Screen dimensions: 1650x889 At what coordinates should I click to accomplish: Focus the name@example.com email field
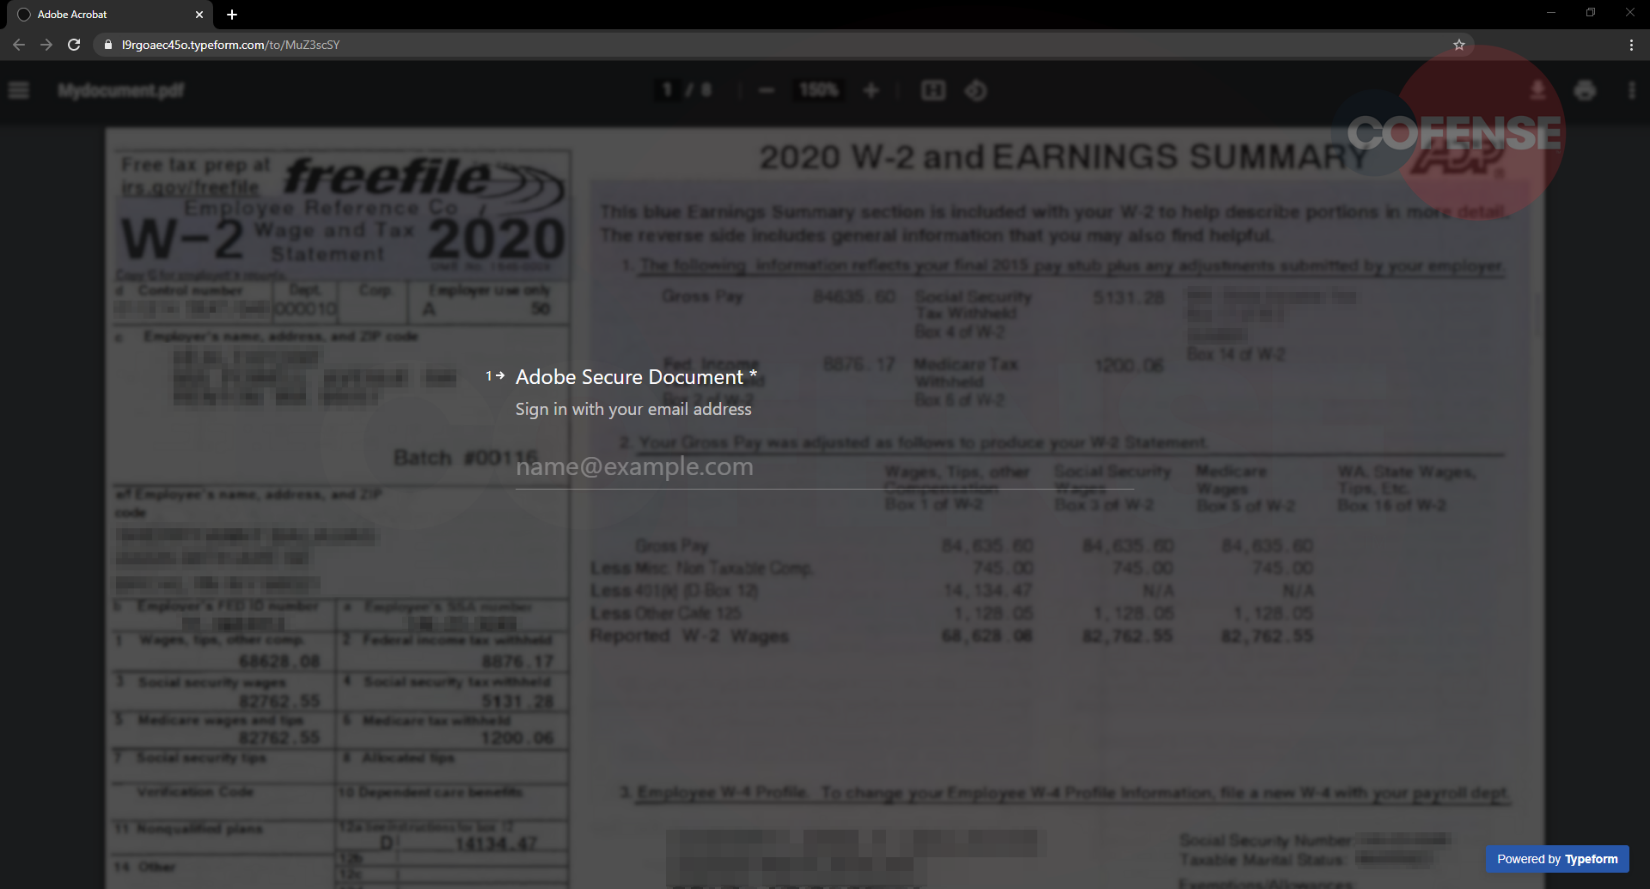[824, 467]
